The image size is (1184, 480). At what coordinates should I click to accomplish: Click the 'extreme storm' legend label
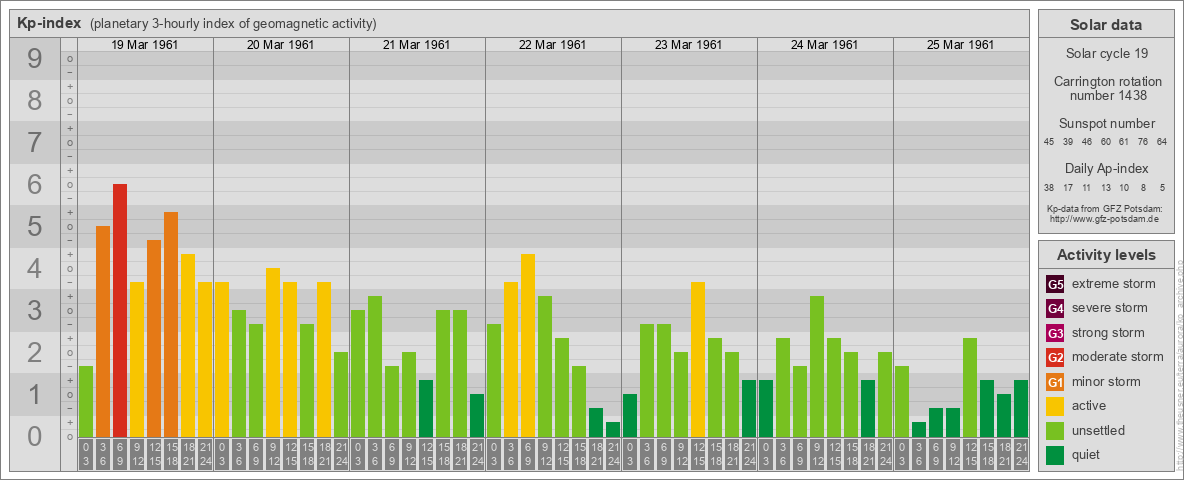click(x=1114, y=285)
